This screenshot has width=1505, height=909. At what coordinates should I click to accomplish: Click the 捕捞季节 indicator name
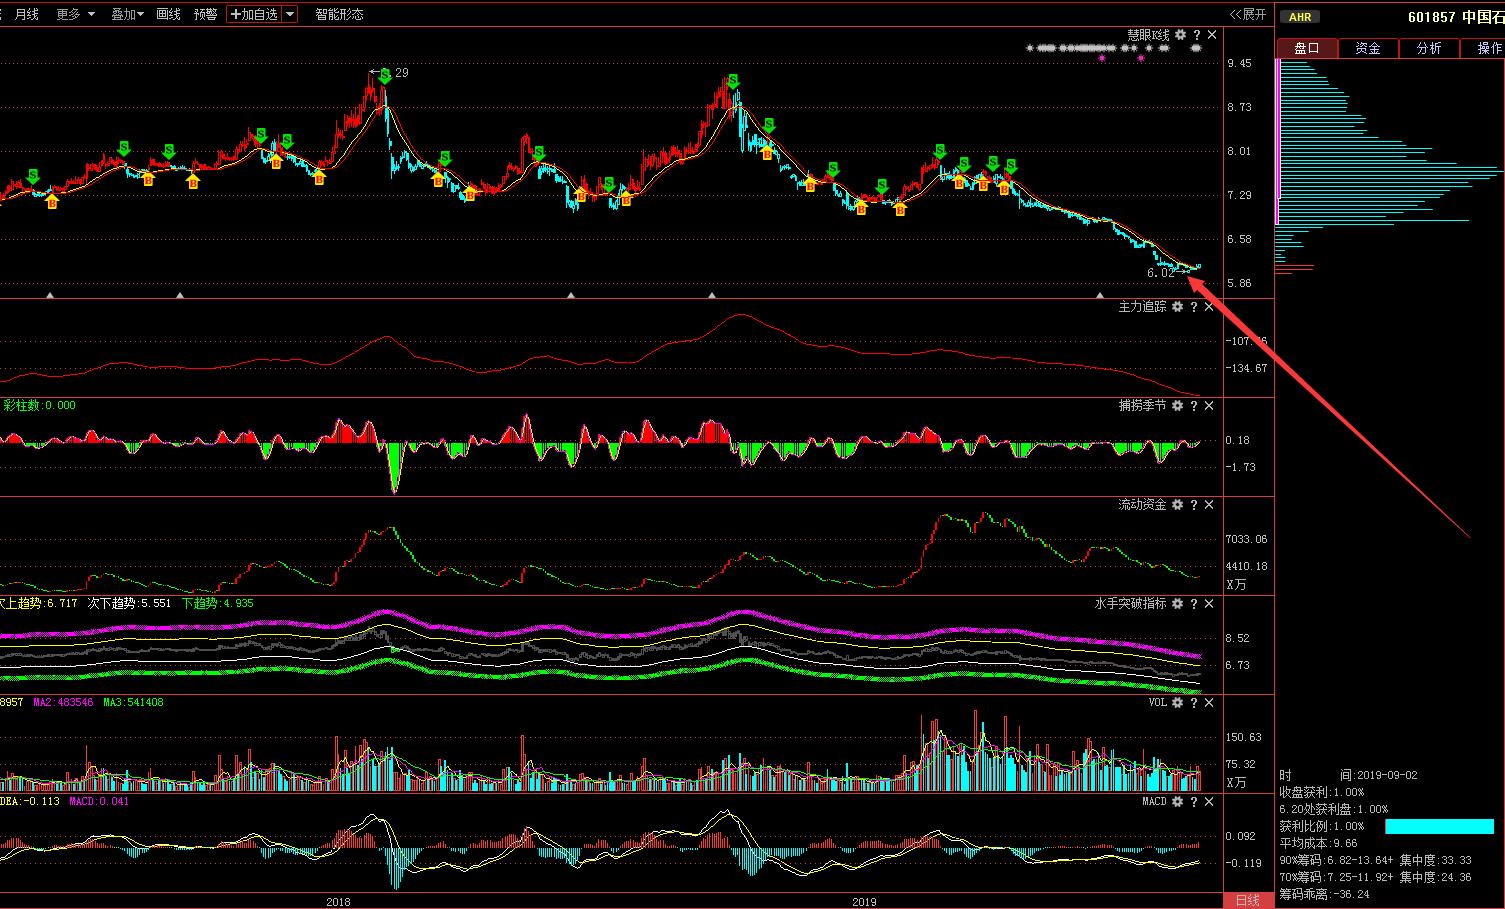tap(1142, 406)
